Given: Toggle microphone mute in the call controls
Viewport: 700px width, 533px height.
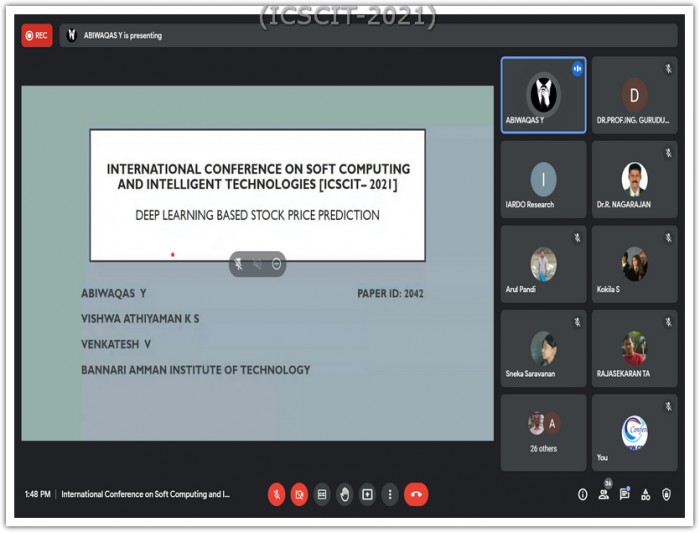Looking at the screenshot, I should (x=276, y=494).
